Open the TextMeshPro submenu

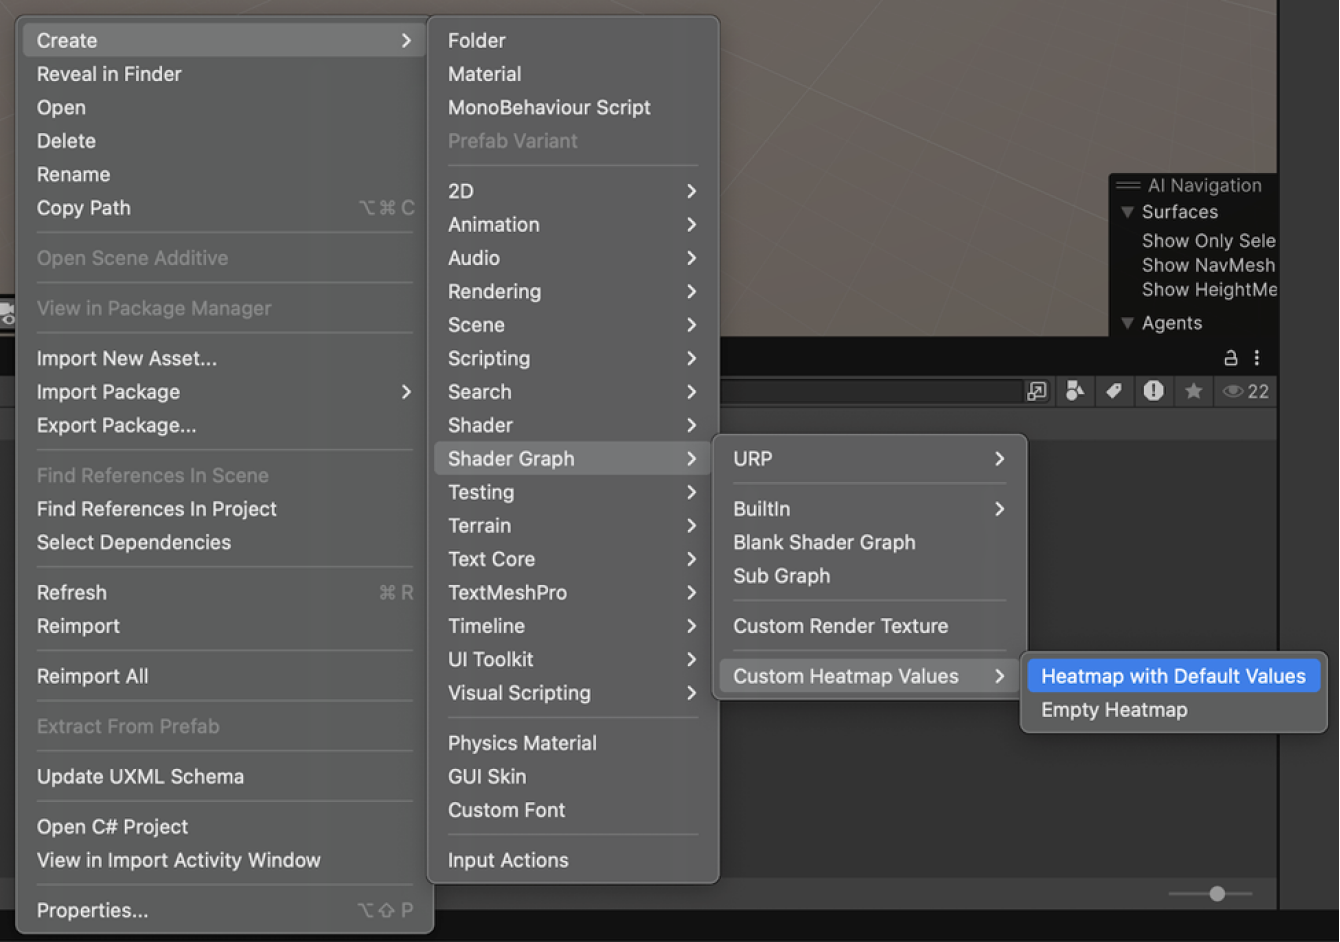pos(572,592)
